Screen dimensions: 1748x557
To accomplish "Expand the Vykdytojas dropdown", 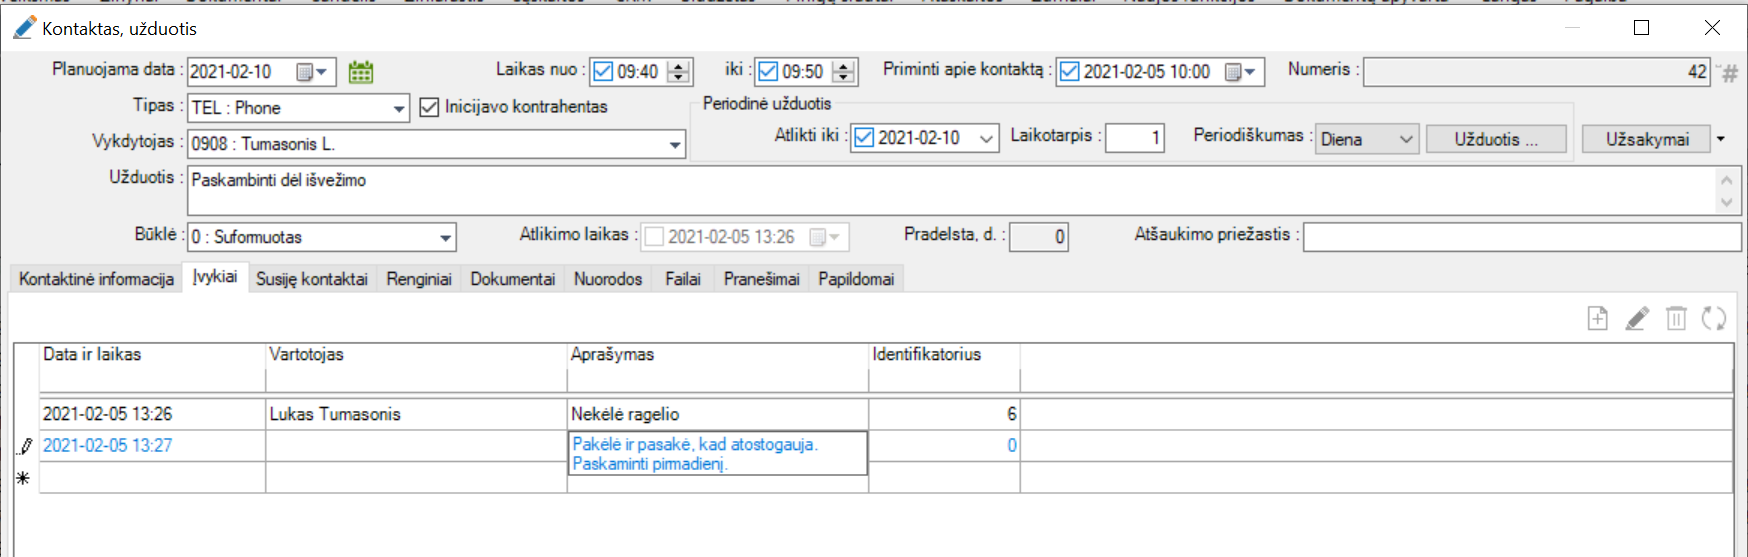I will point(675,144).
